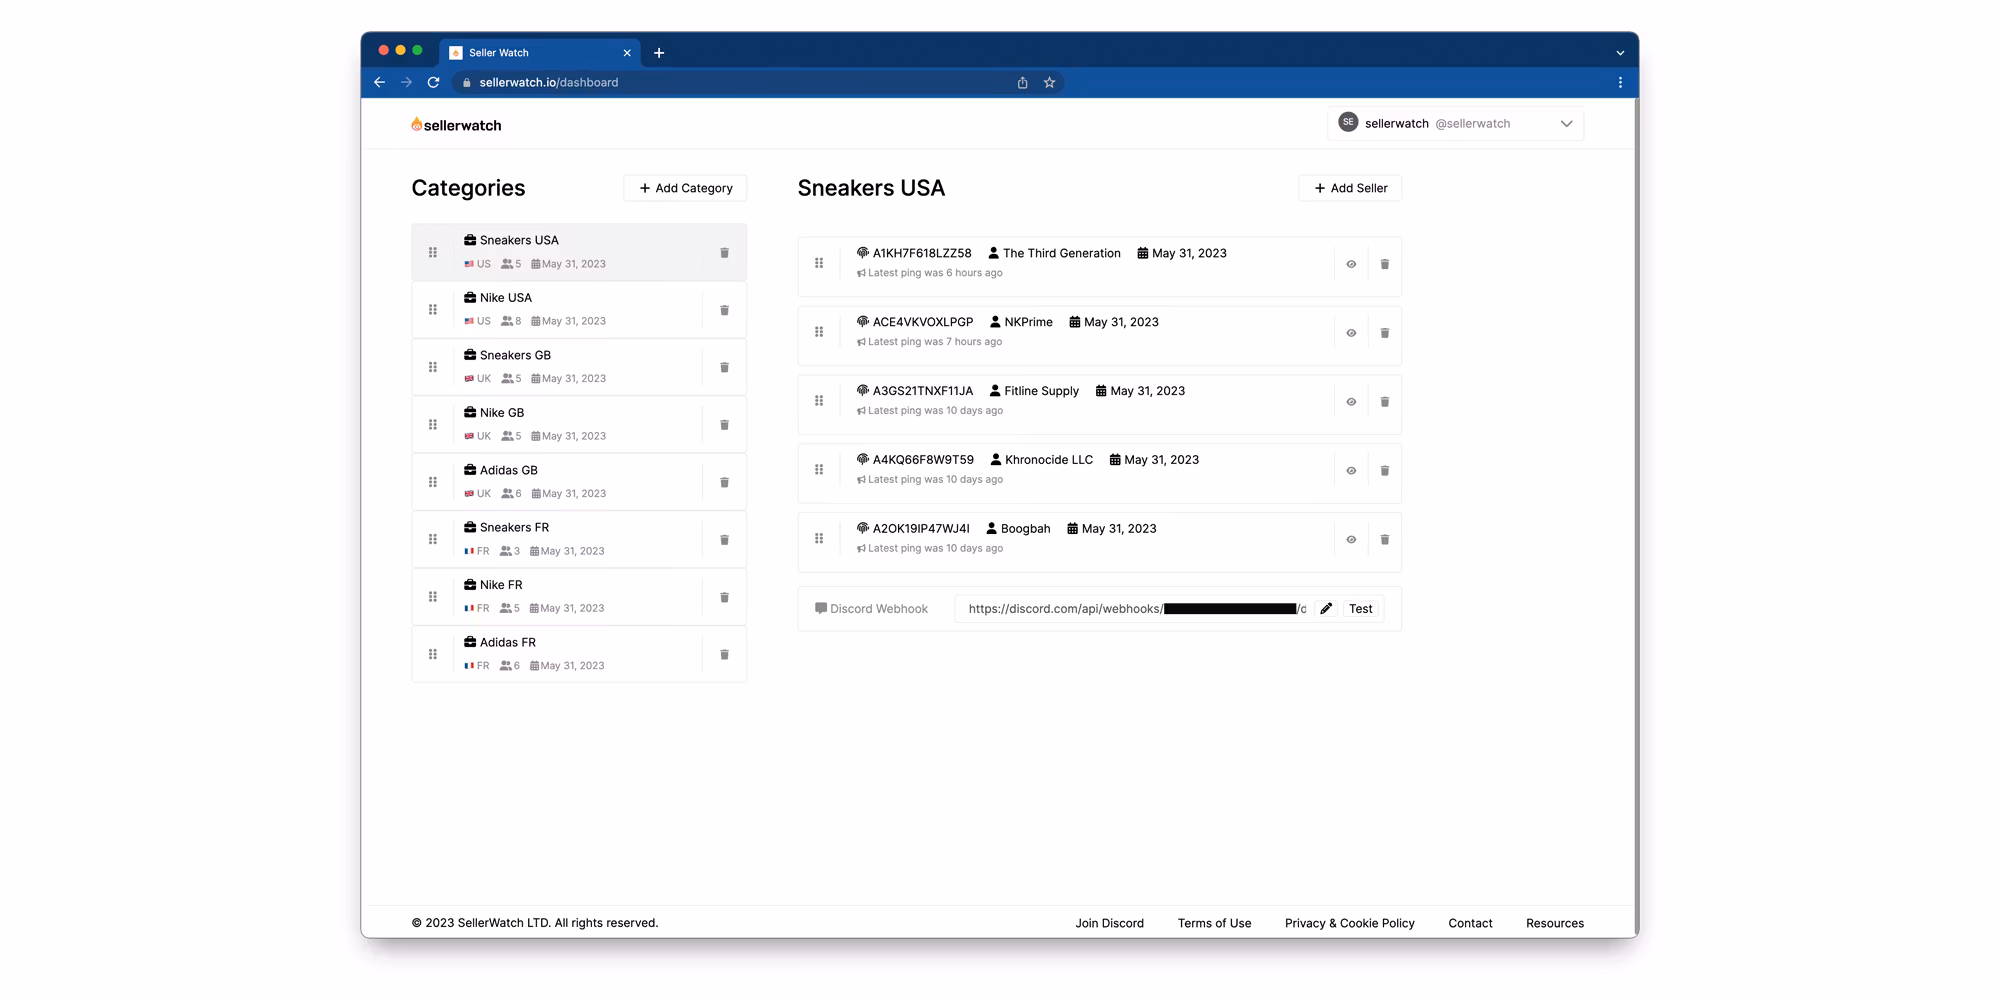Toggle eye icon for Fitline Supply
2000x1000 pixels.
point(1351,402)
